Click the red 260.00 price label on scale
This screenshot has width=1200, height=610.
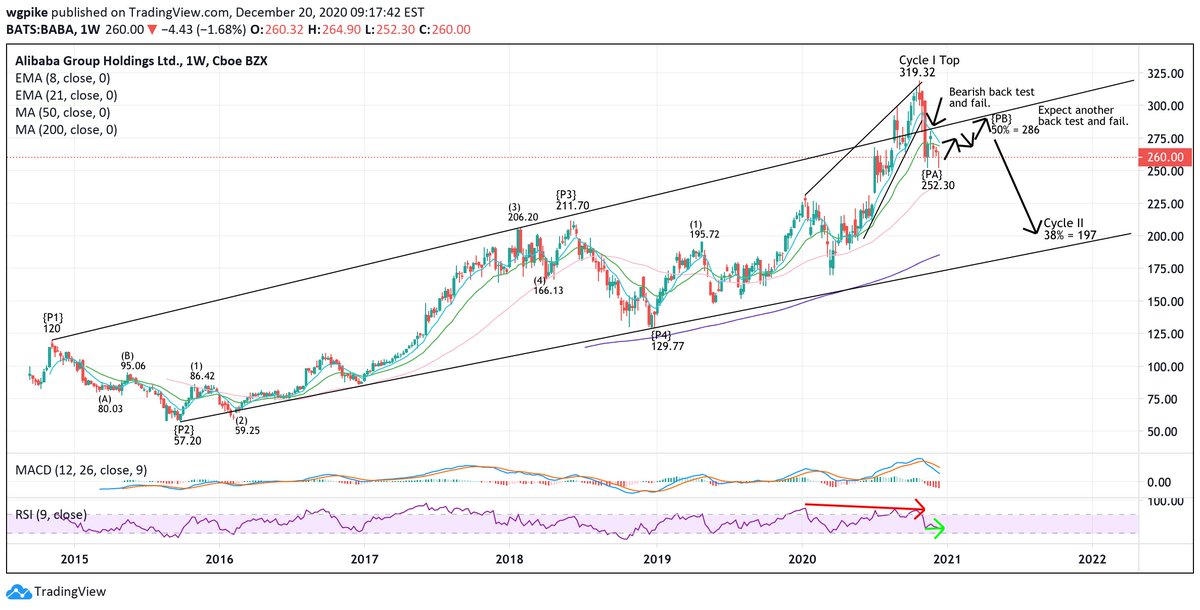point(1166,157)
